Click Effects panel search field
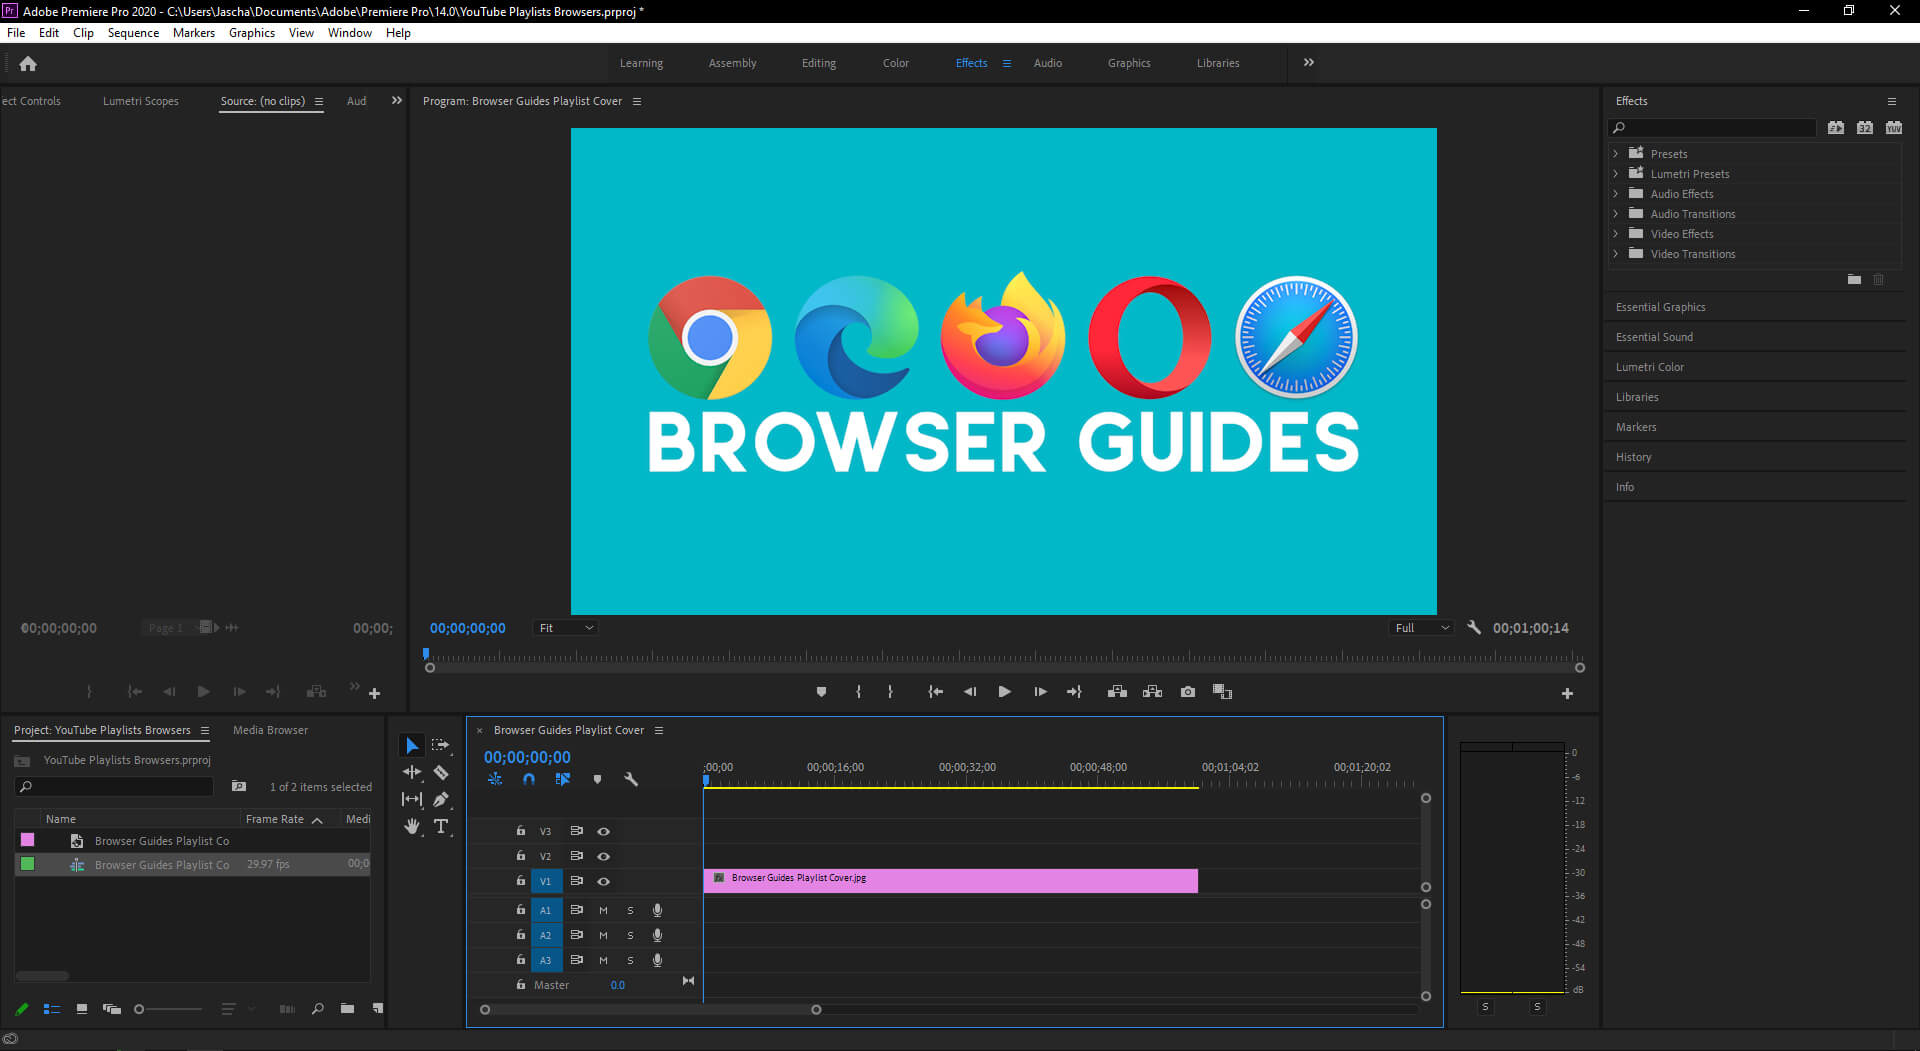1920x1051 pixels. click(1712, 128)
